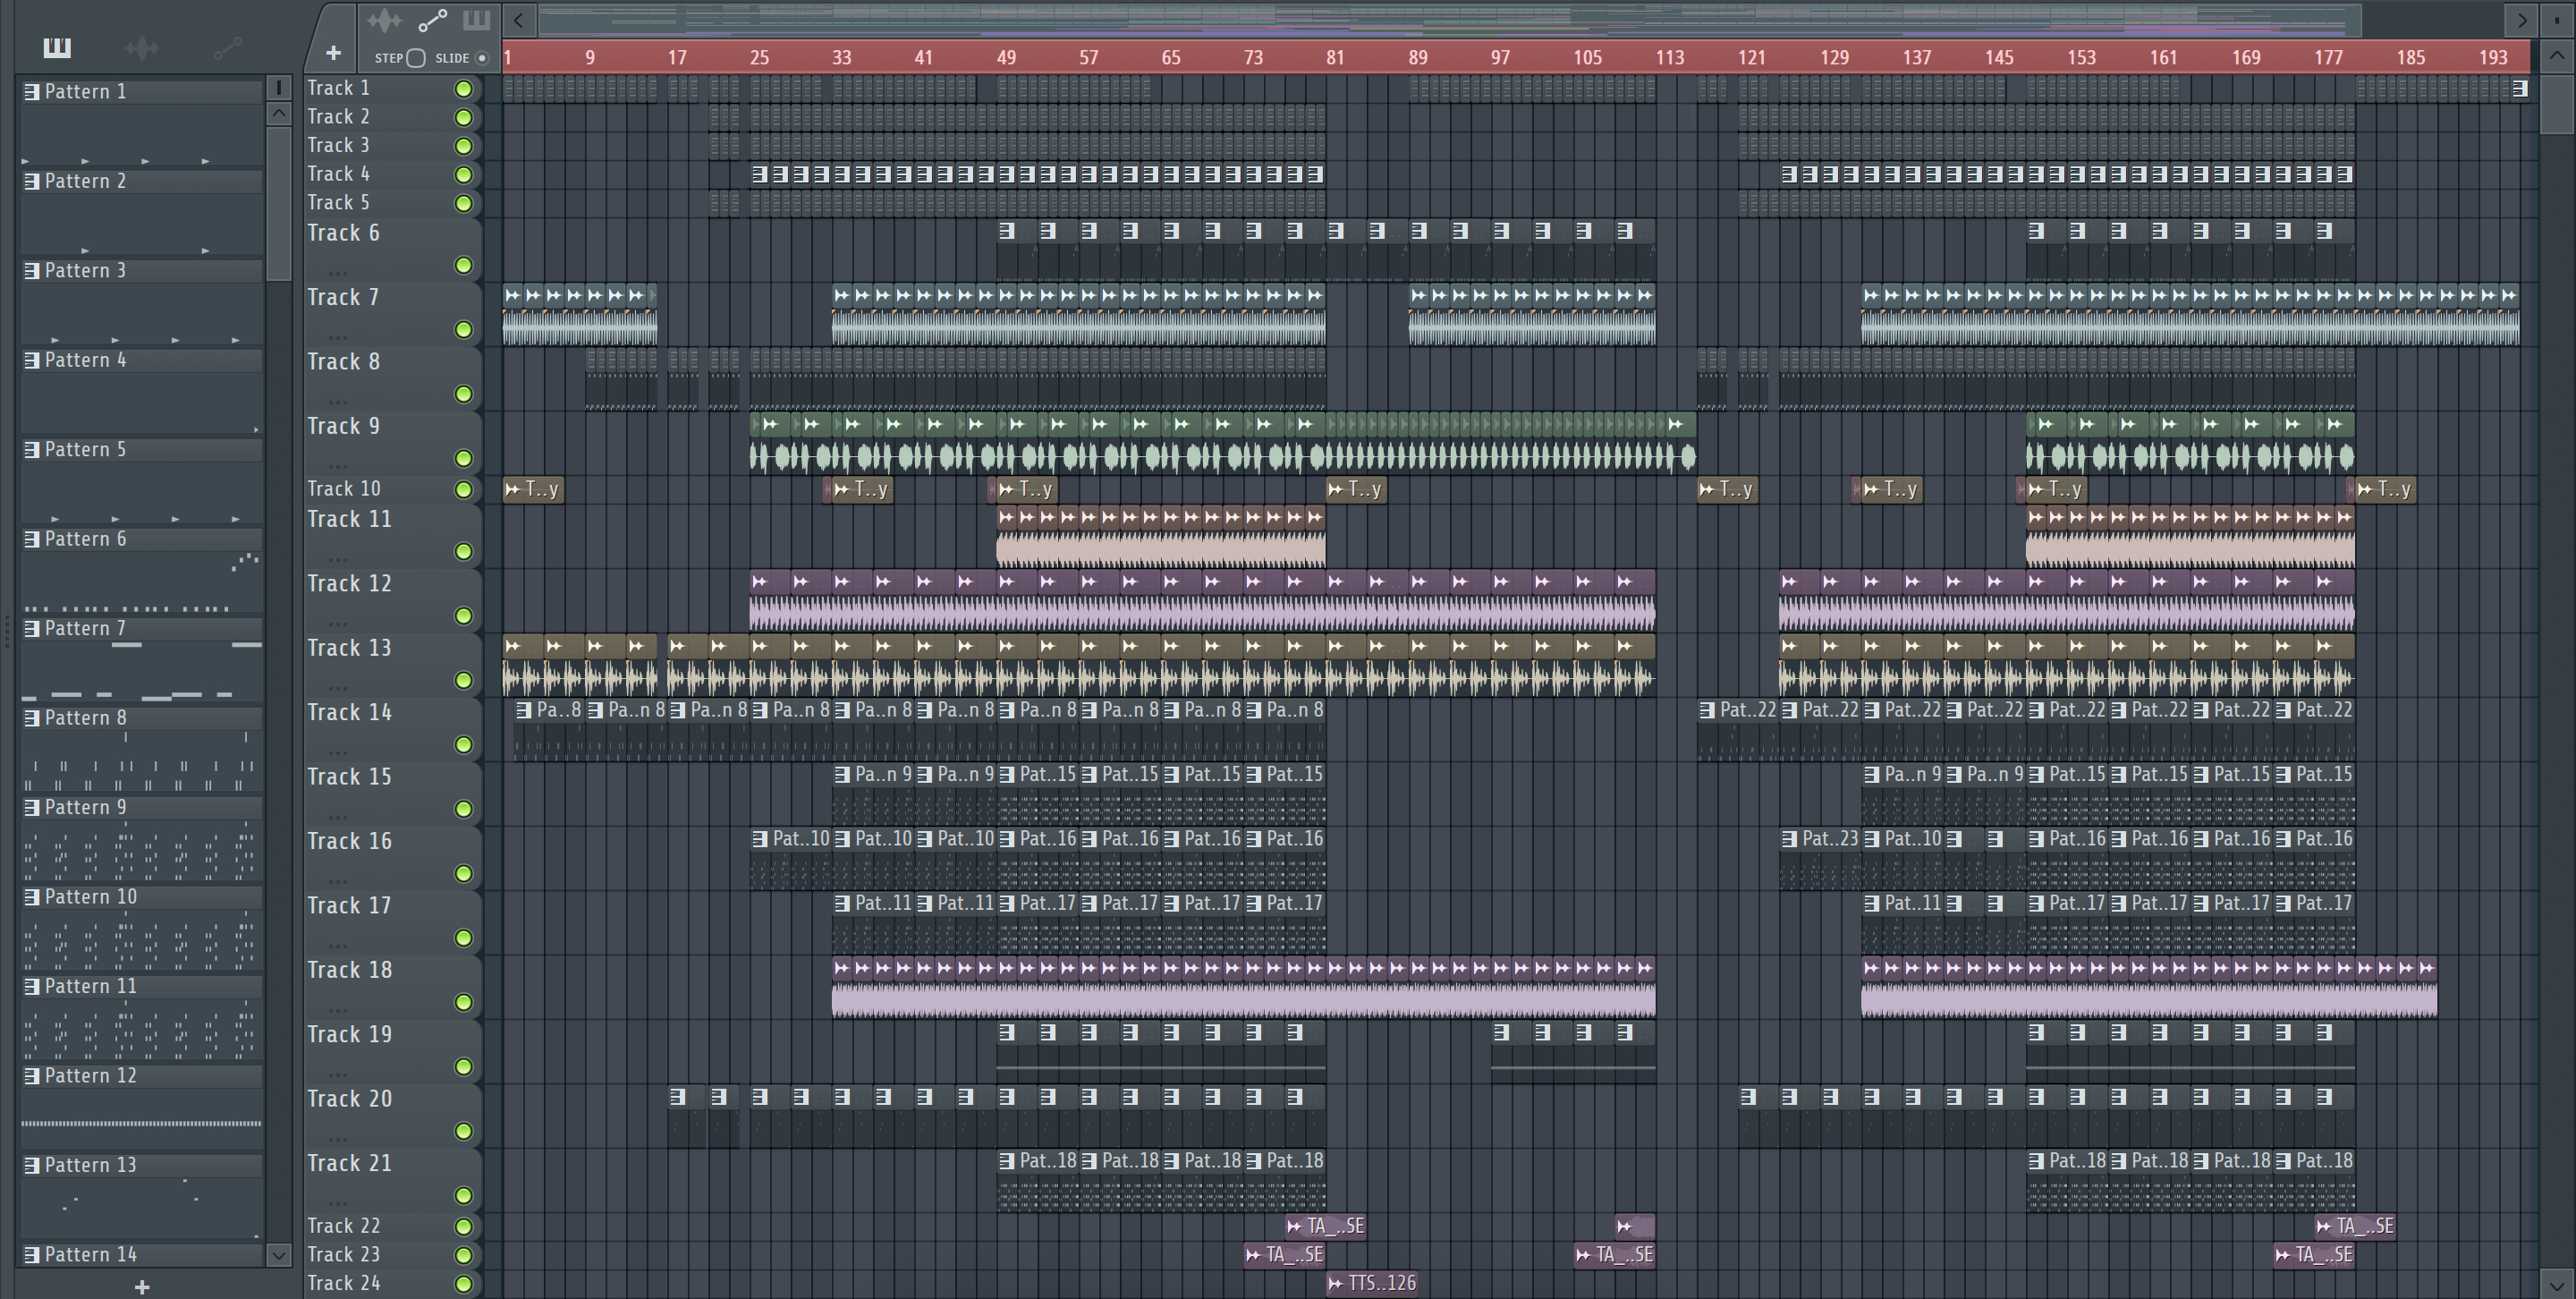Select Pattern 13 in the picker
The width and height of the screenshot is (2576, 1299).
point(142,1166)
